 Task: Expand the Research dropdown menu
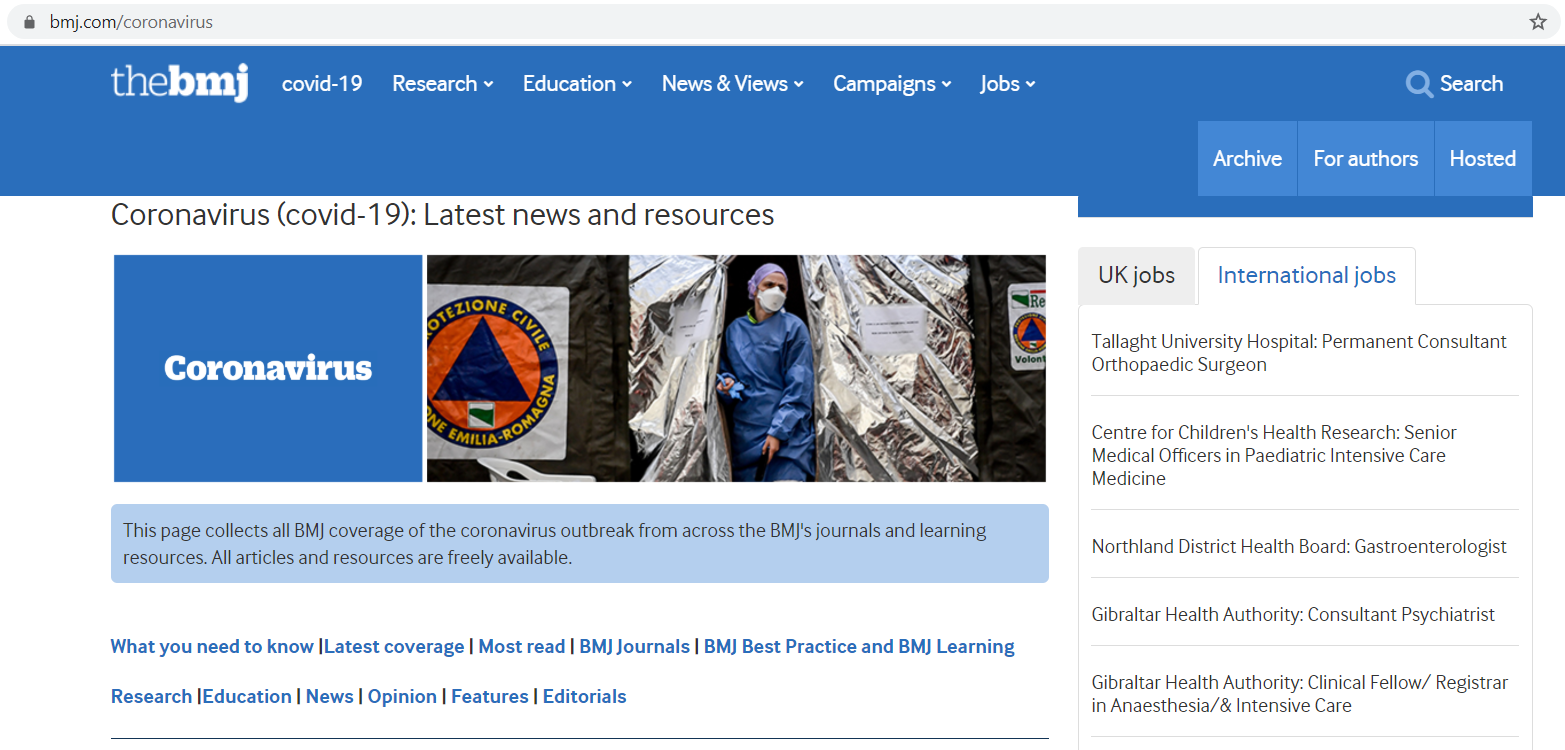click(x=443, y=84)
